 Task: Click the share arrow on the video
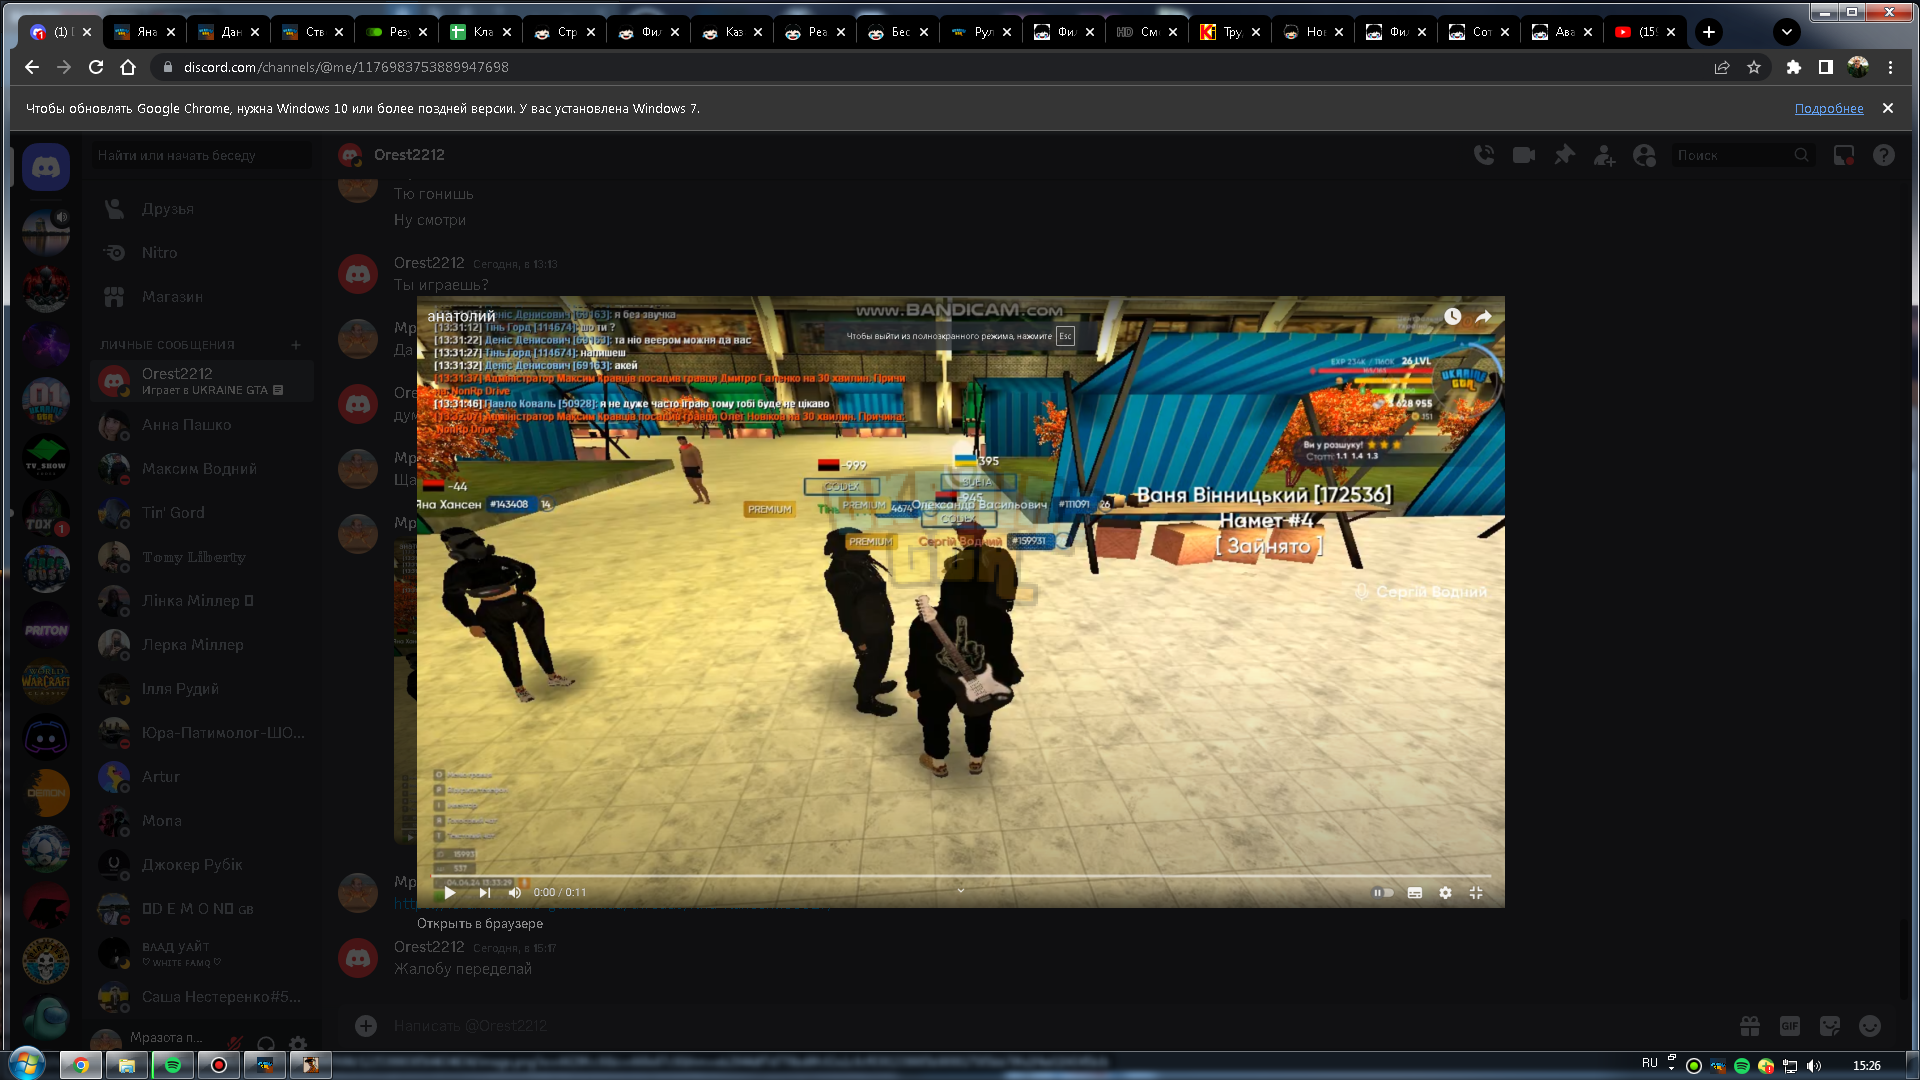tap(1484, 316)
